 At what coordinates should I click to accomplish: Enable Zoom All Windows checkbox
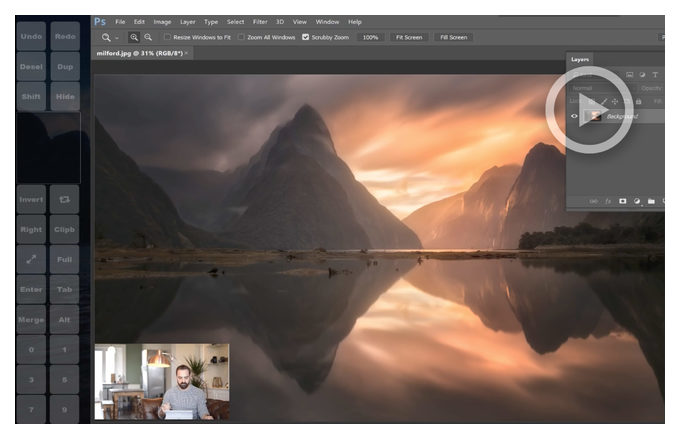click(241, 37)
